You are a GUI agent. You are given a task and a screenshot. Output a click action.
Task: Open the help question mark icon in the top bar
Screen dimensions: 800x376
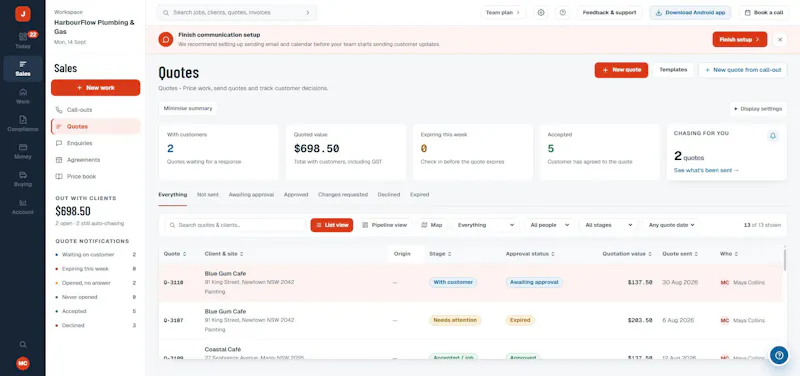pyautogui.click(x=563, y=13)
